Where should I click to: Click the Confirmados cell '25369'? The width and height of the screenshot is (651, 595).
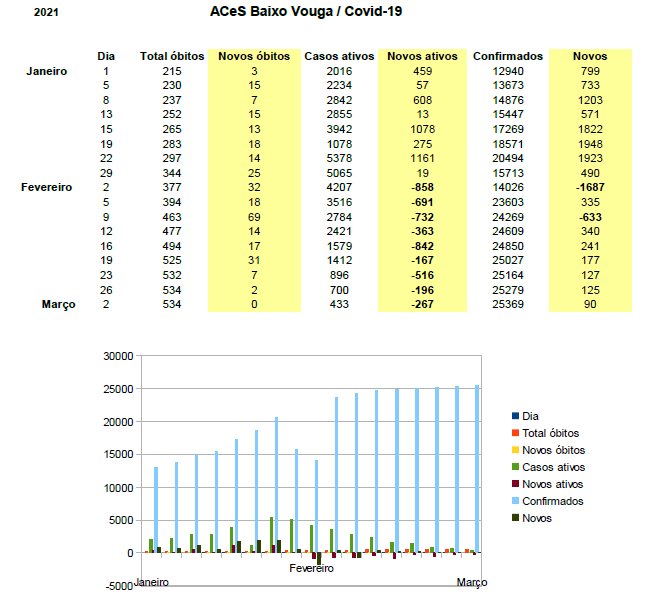click(508, 304)
